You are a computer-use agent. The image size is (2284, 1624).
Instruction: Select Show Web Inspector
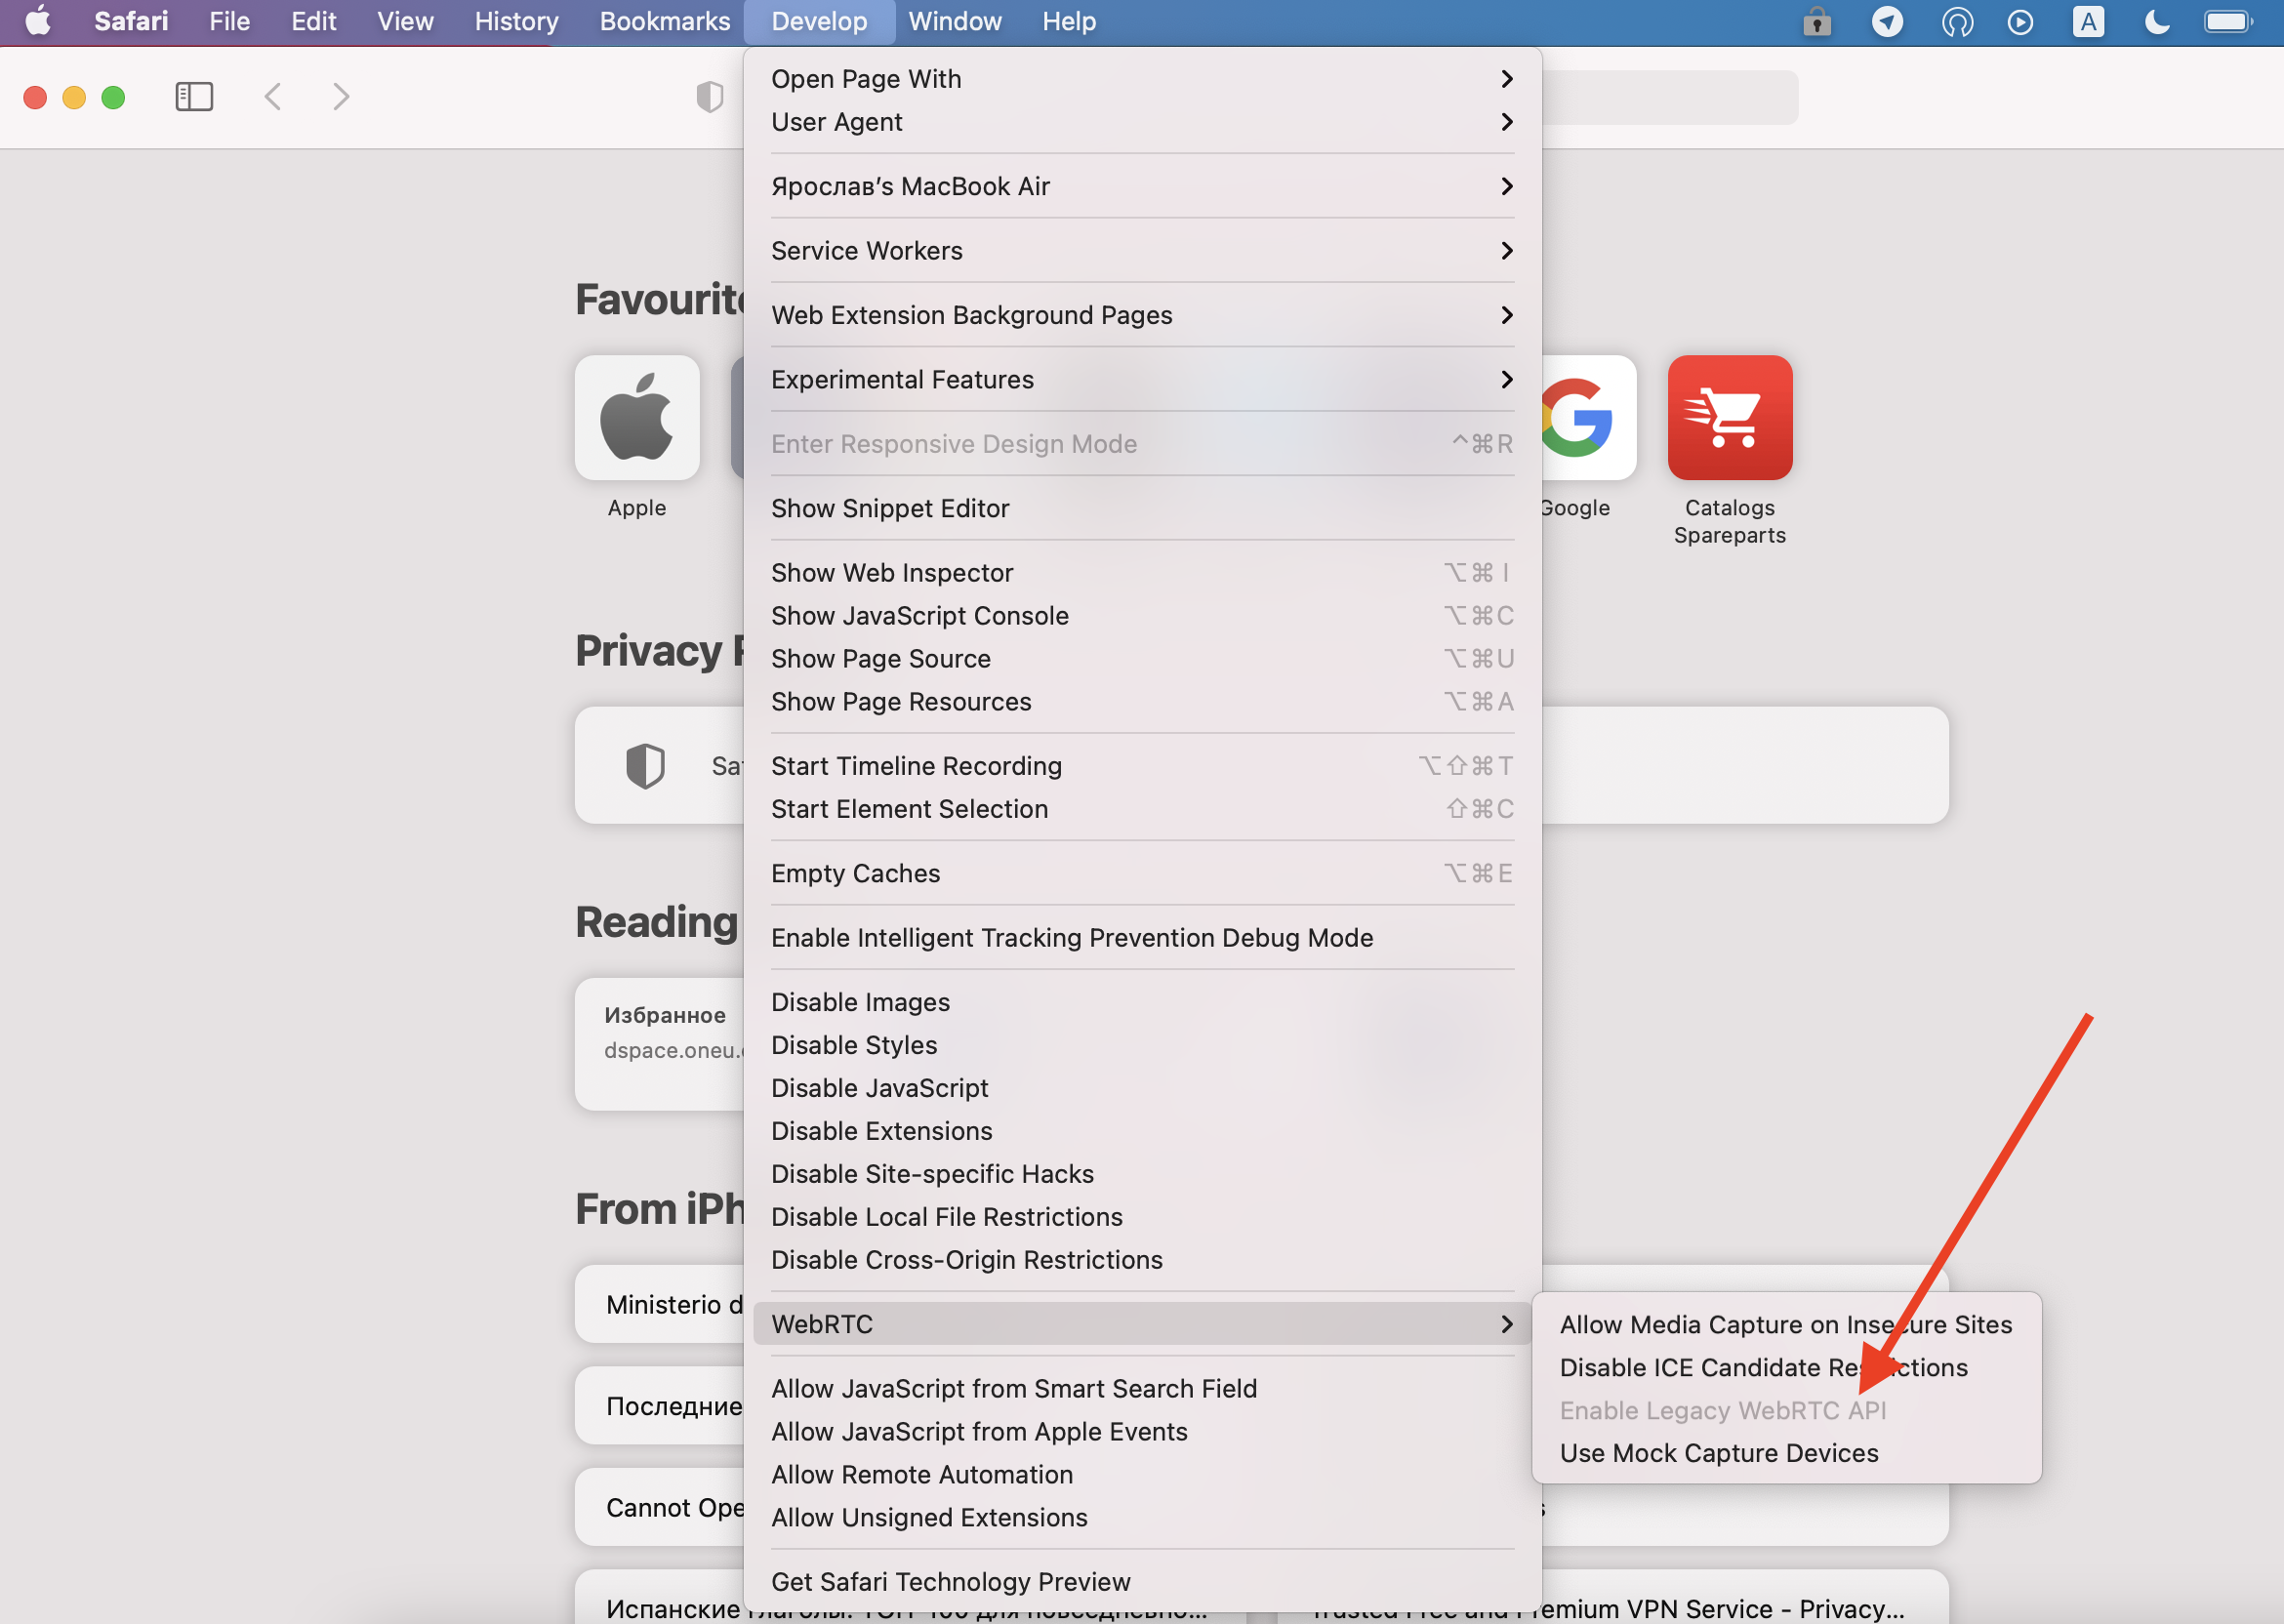(892, 573)
